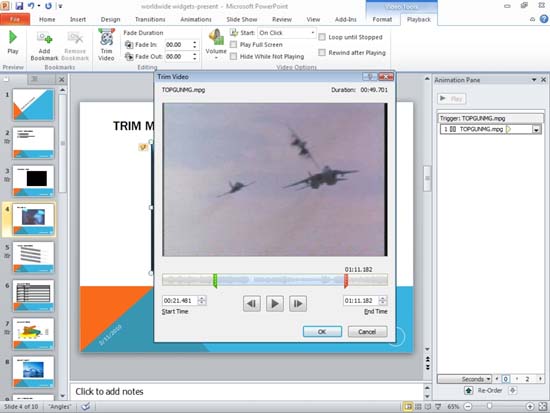Click the green start trim marker
This screenshot has width=550, height=413.
[x=215, y=281]
